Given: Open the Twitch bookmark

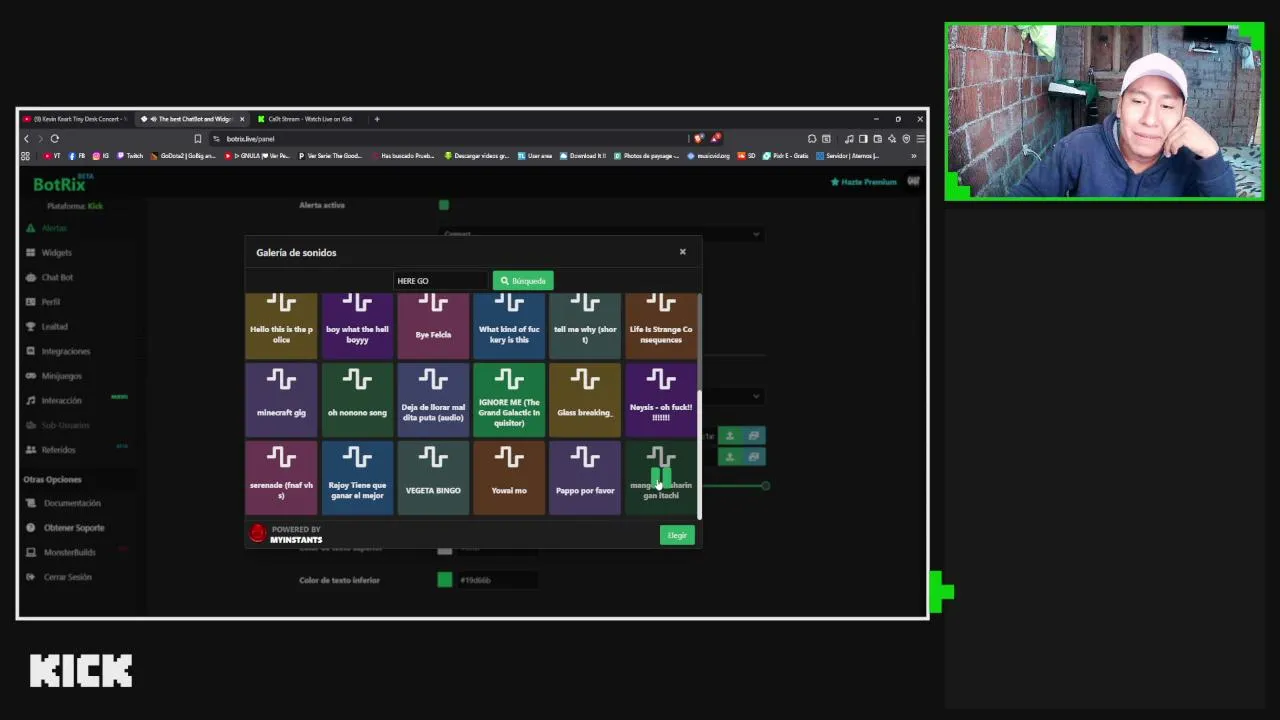Looking at the screenshot, I should click(129, 156).
